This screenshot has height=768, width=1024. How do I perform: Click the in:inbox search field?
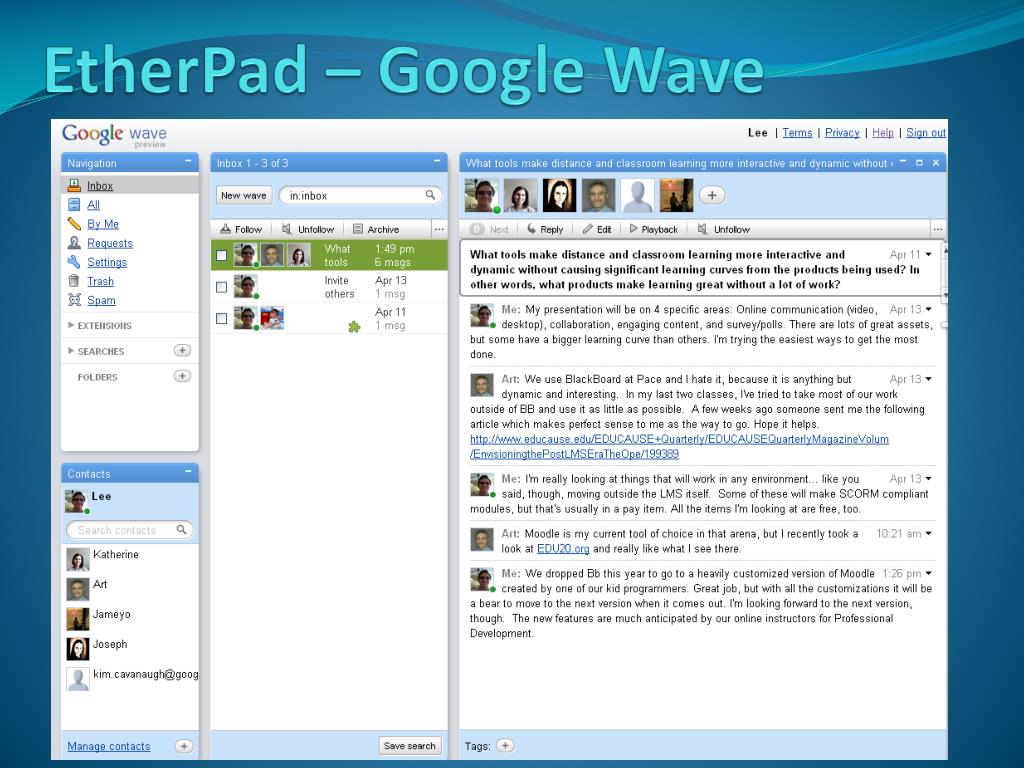pyautogui.click(x=360, y=195)
